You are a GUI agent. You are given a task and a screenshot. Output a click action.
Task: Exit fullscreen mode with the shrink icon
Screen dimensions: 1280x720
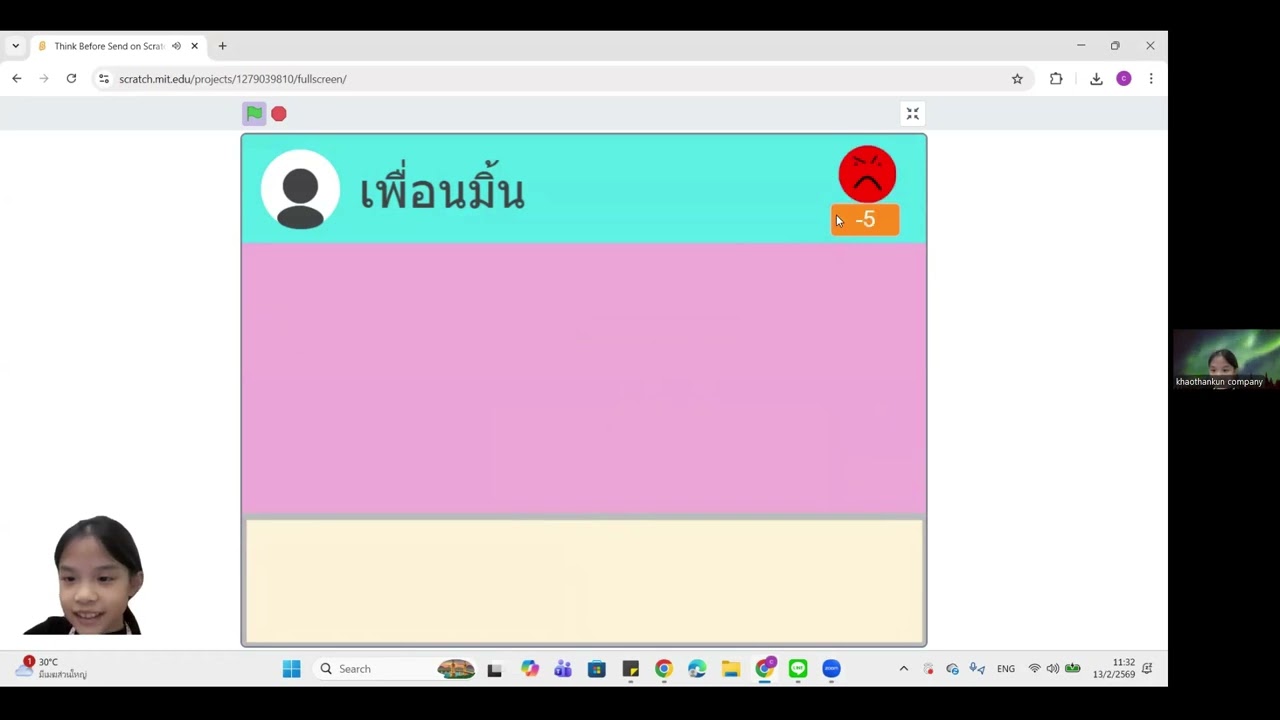click(912, 114)
